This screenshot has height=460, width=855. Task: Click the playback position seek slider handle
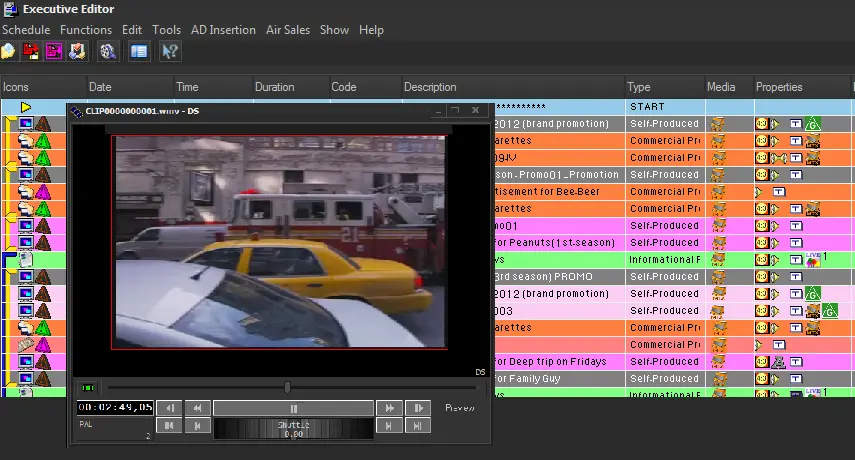click(288, 387)
